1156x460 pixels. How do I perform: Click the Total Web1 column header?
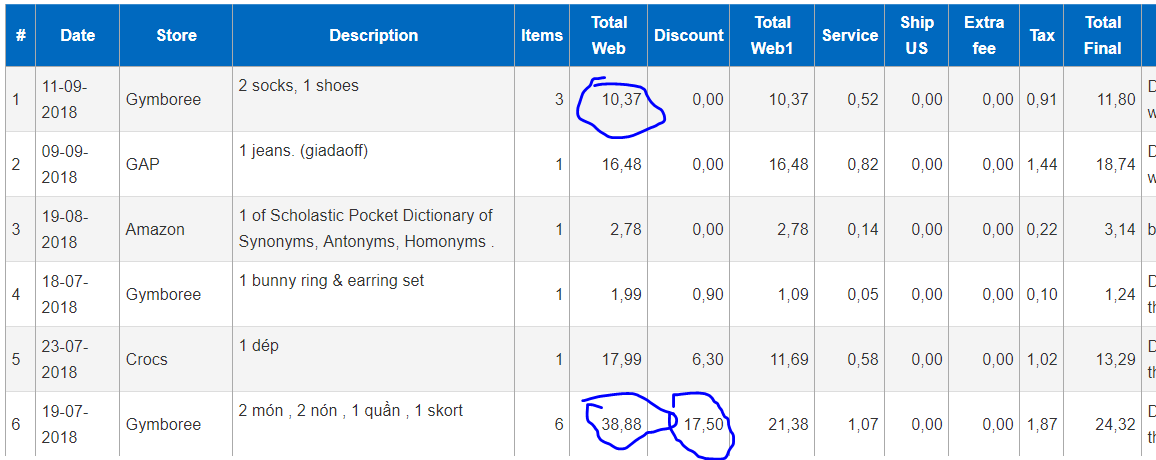click(x=772, y=35)
